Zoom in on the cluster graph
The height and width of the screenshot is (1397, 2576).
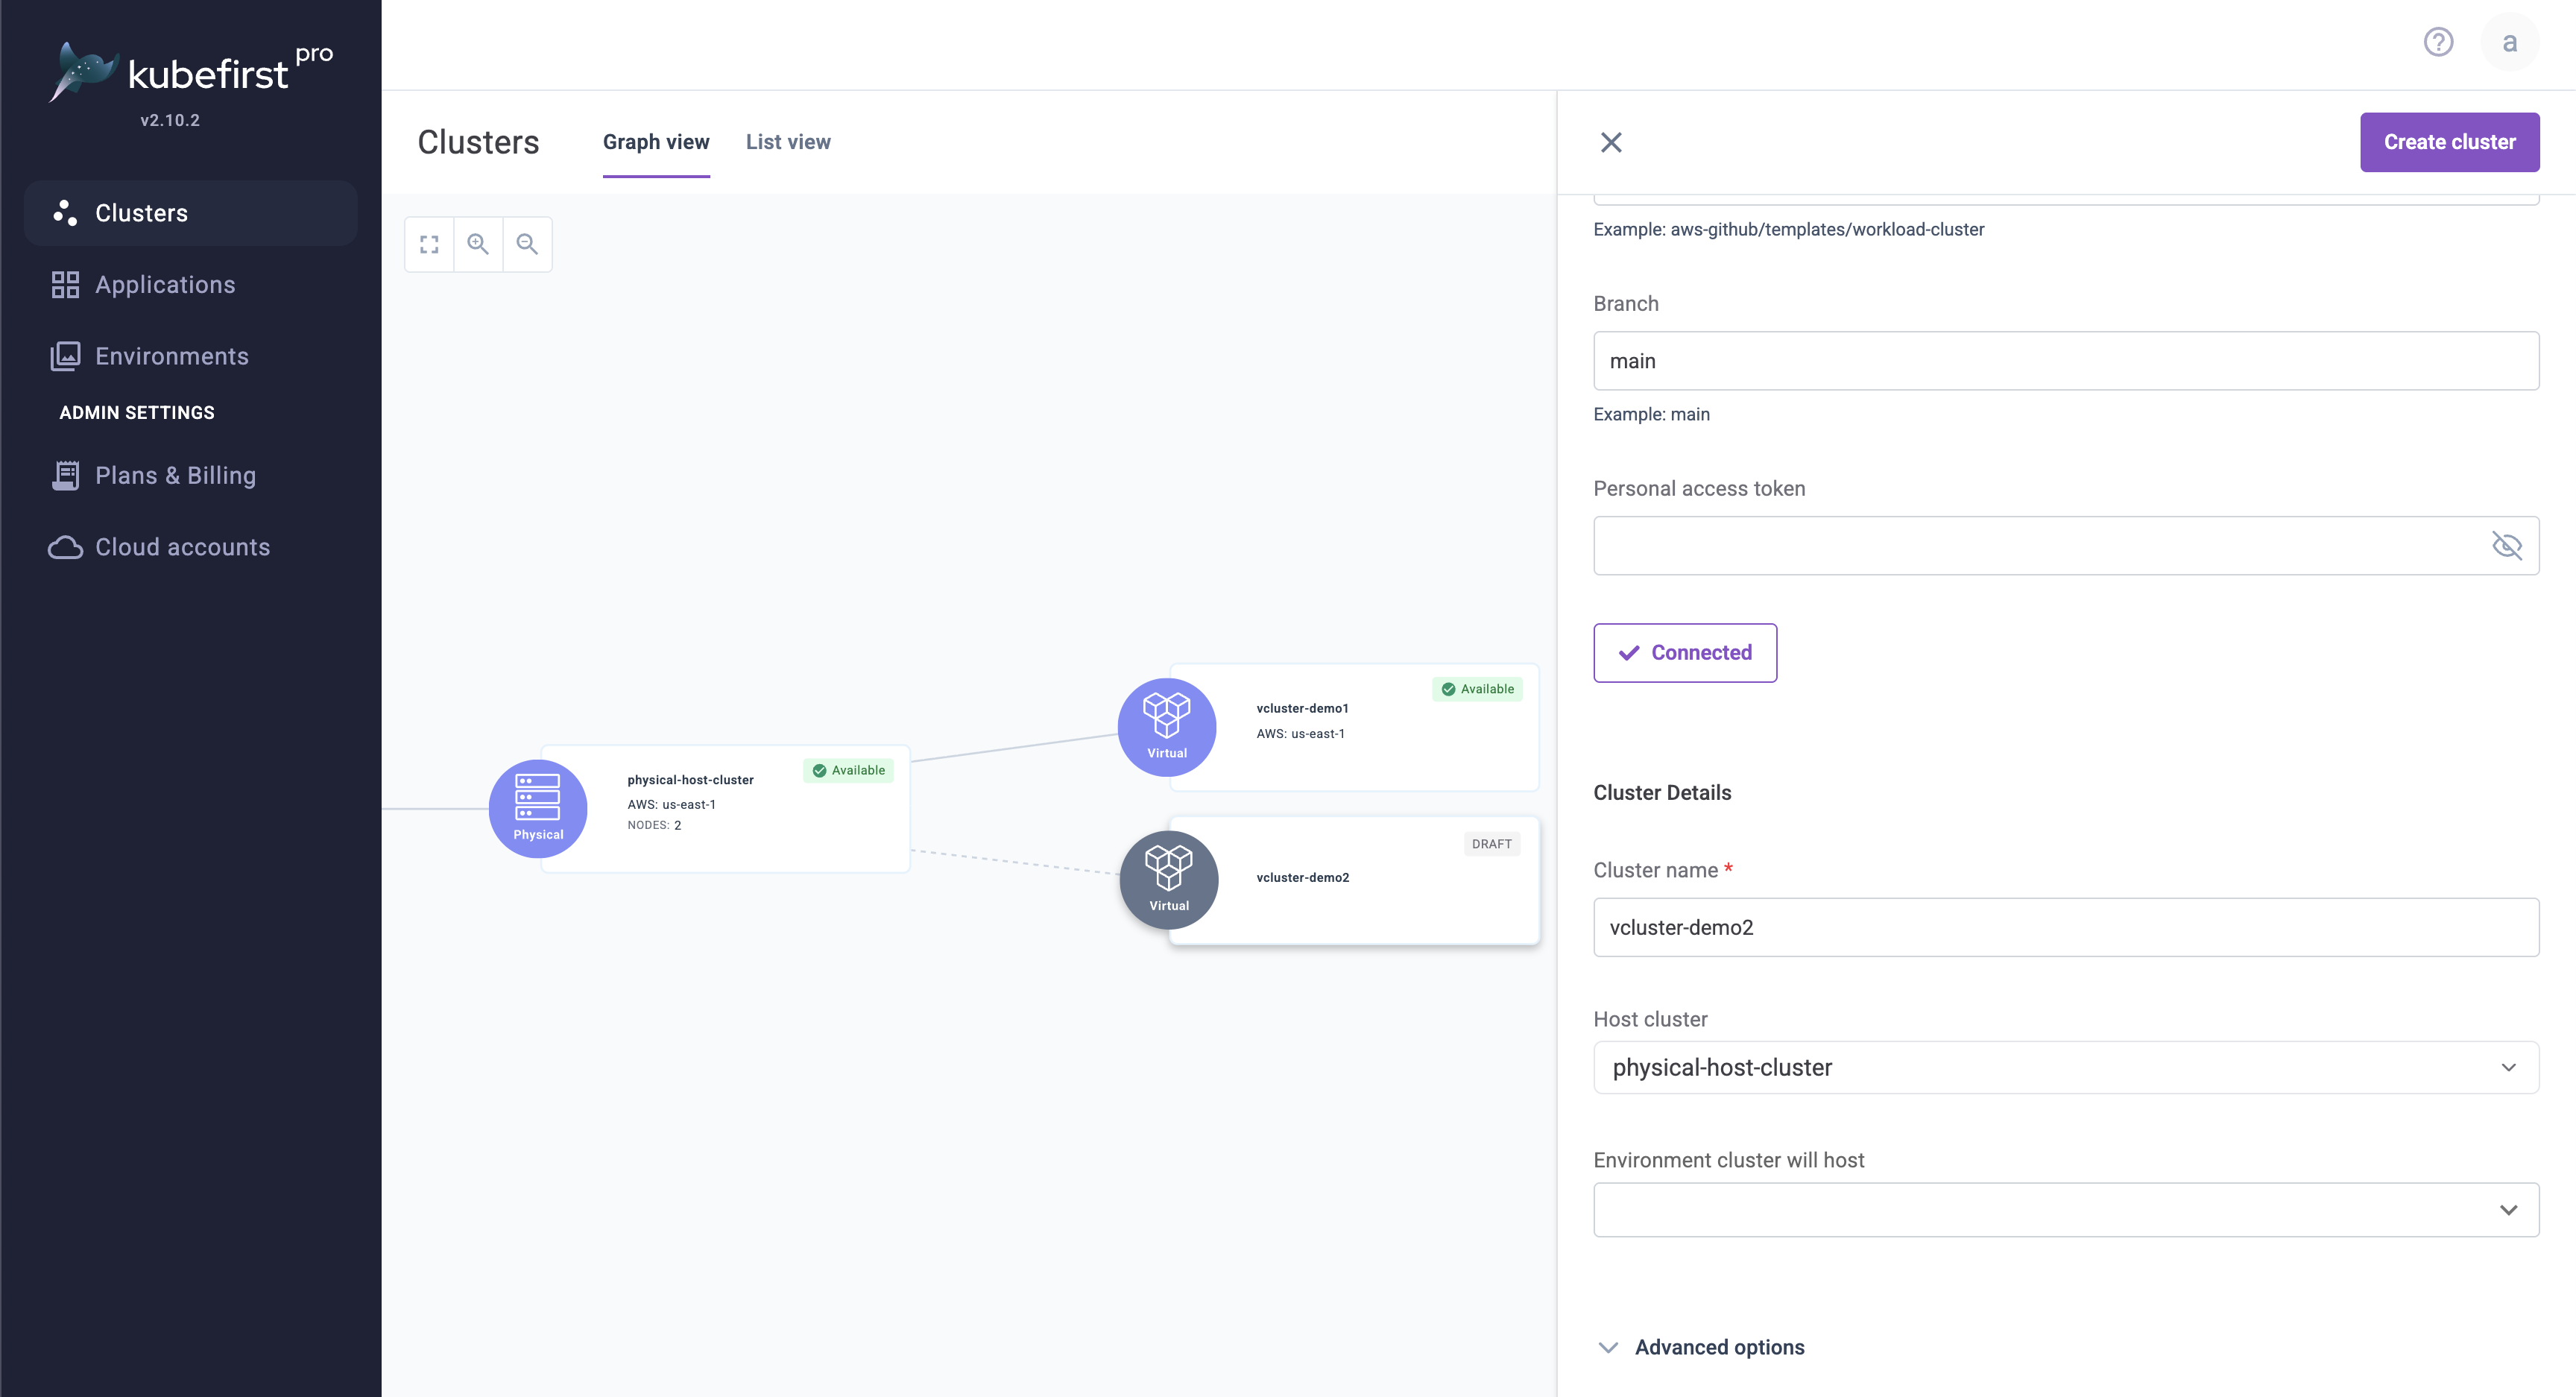tap(478, 244)
